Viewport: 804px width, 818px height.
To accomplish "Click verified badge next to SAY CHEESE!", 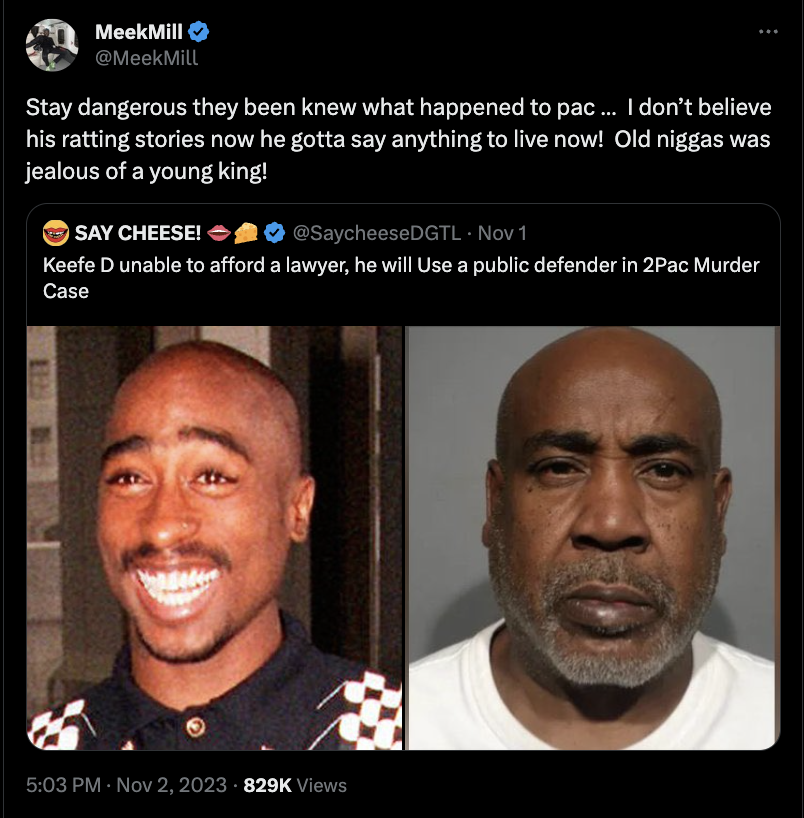I will [x=274, y=233].
